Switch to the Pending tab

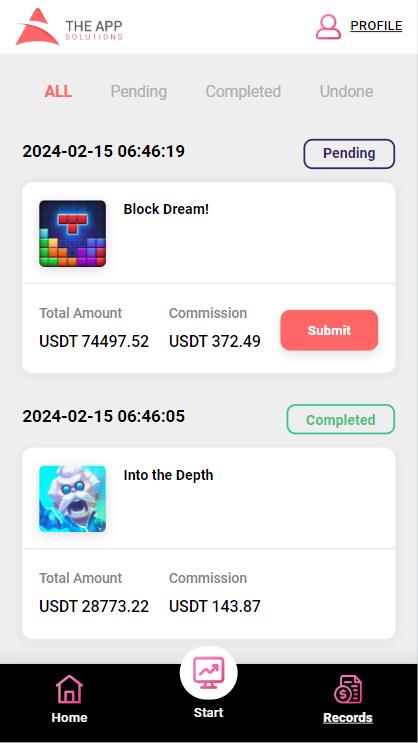coord(139,91)
